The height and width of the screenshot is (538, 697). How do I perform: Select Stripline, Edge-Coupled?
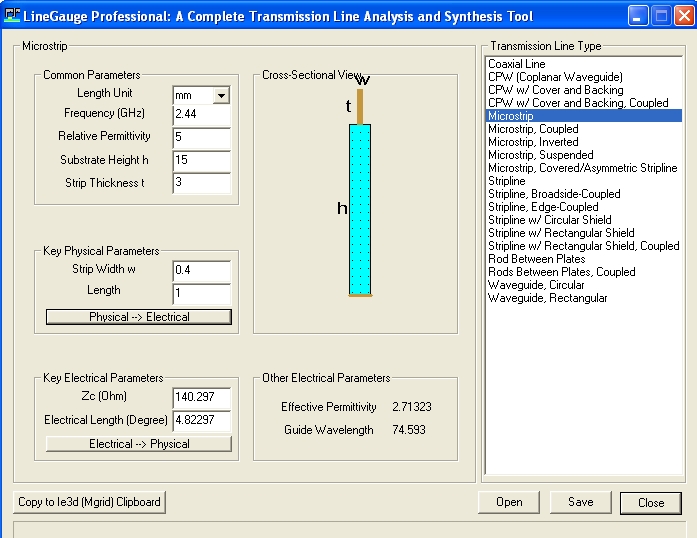point(584,207)
